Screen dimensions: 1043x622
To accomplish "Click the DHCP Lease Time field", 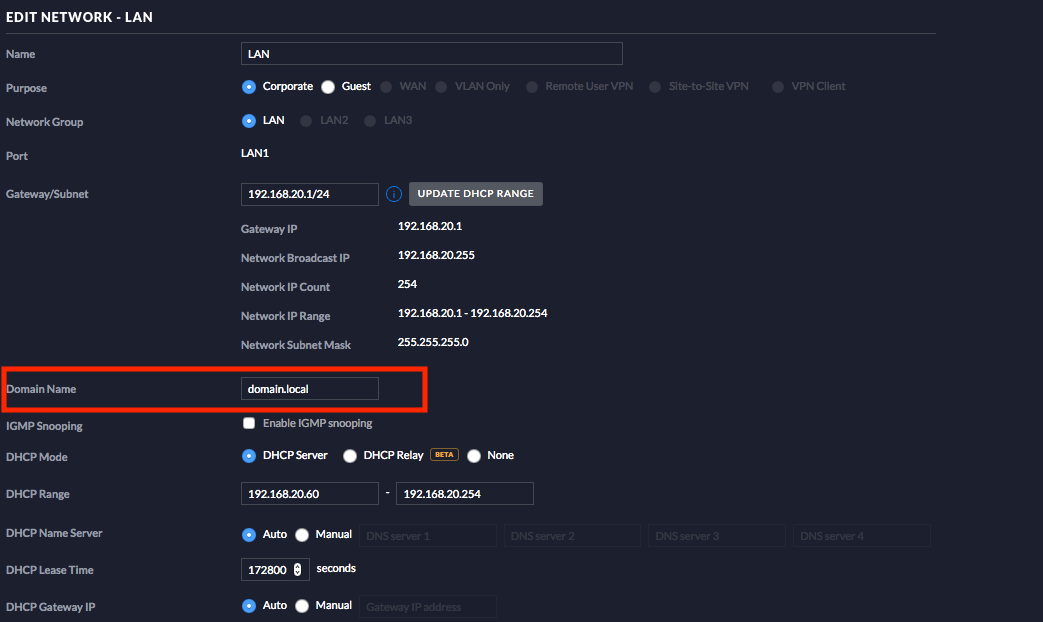I will pos(267,570).
